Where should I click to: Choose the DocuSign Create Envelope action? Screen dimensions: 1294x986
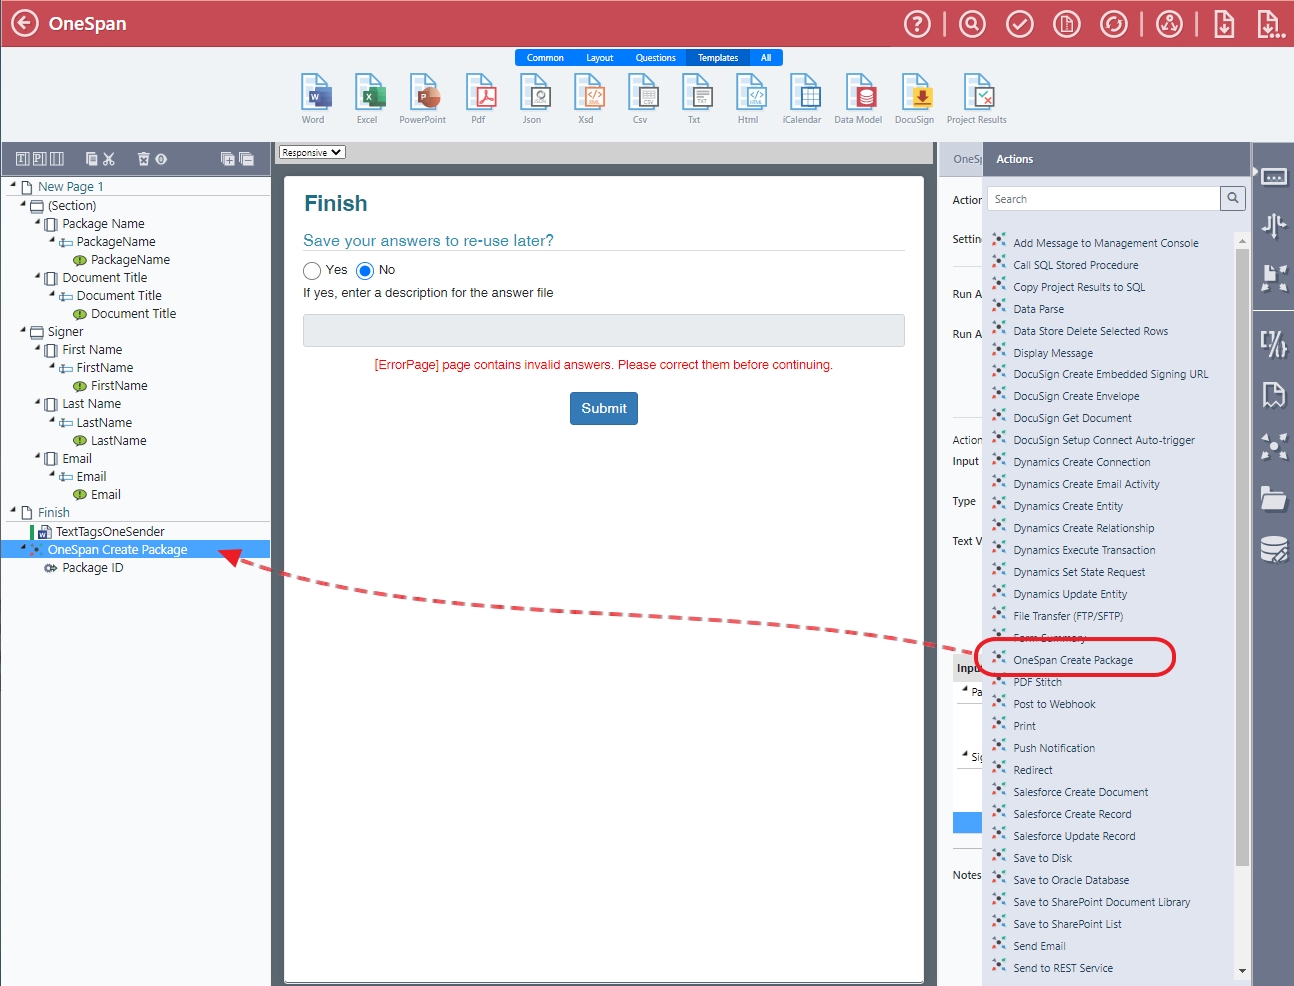pos(1076,396)
